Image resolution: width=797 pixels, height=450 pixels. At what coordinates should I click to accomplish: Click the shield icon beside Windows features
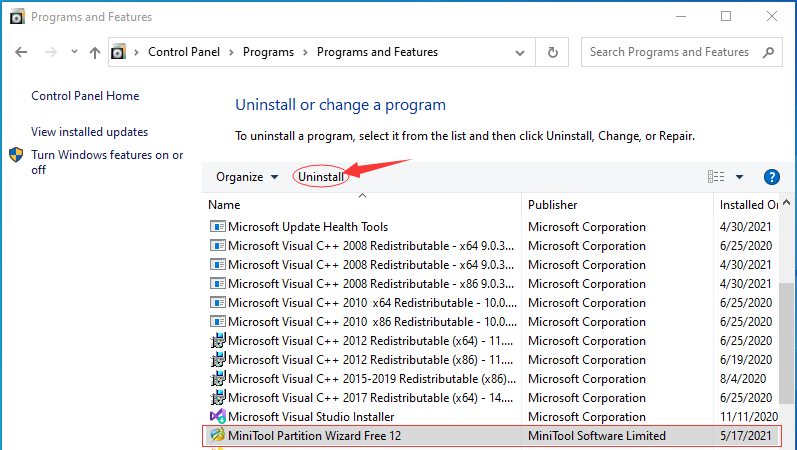tap(16, 155)
